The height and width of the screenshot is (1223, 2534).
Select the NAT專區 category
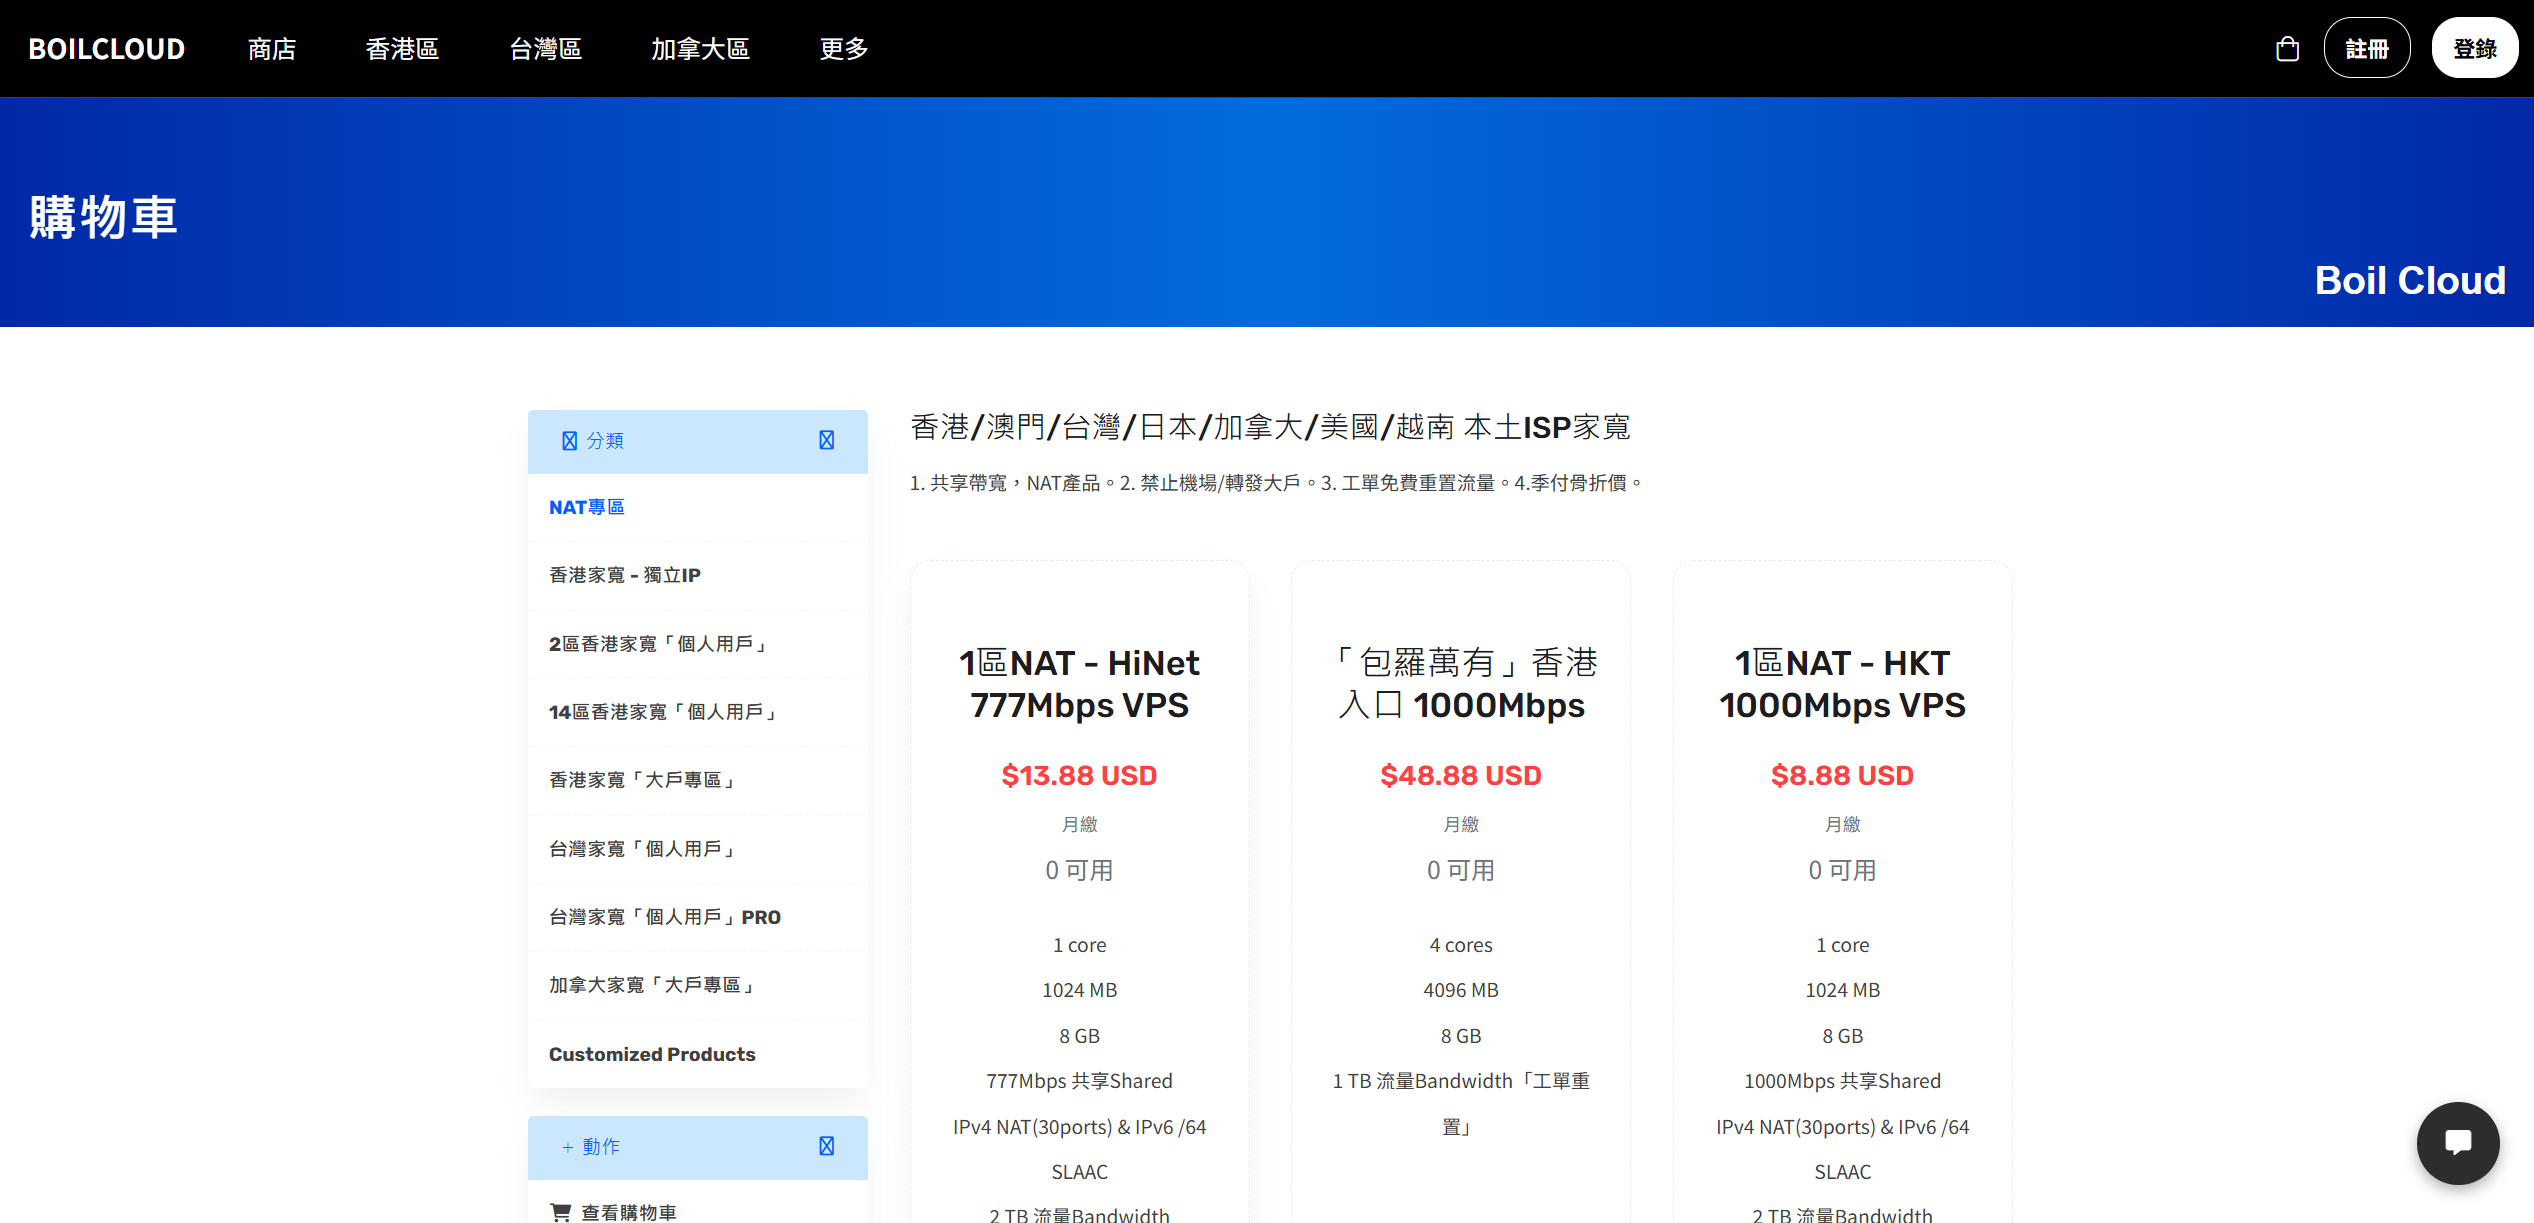(x=697, y=507)
